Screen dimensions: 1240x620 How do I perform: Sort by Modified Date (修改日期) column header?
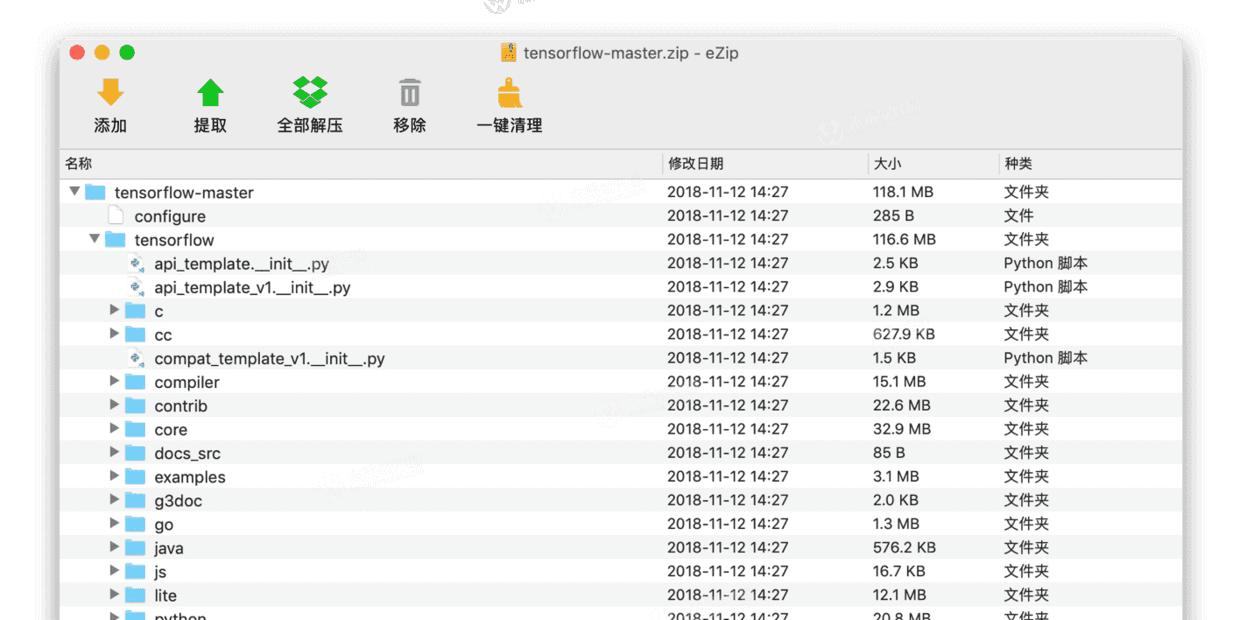click(x=766, y=164)
